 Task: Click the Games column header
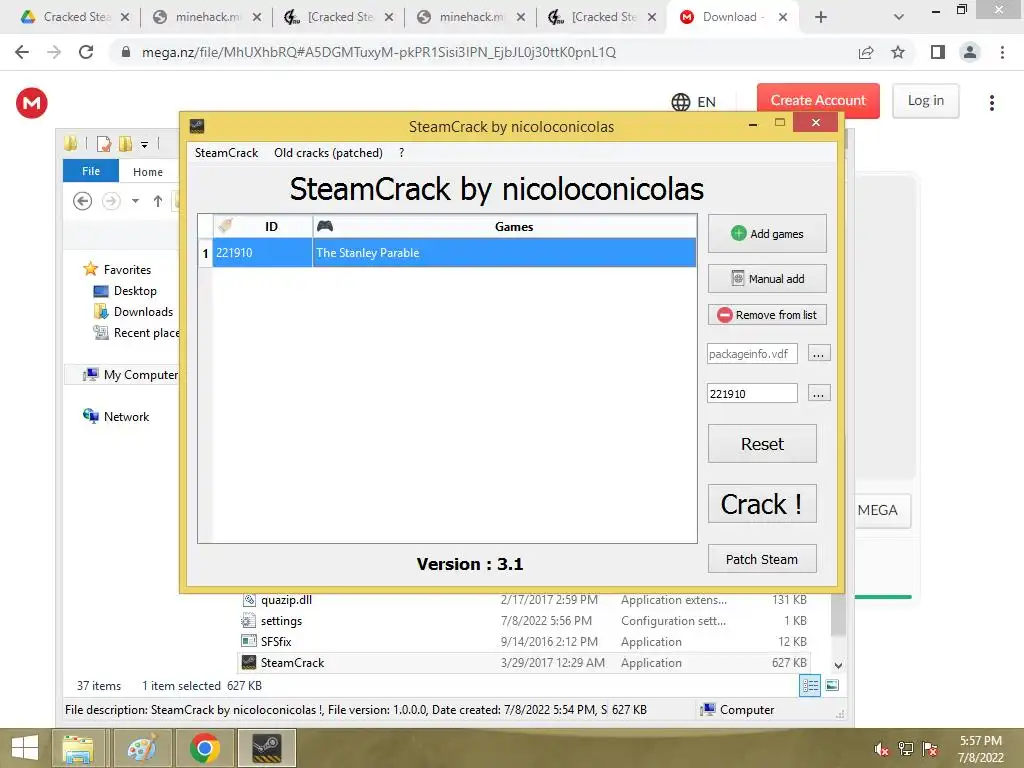tap(504, 227)
